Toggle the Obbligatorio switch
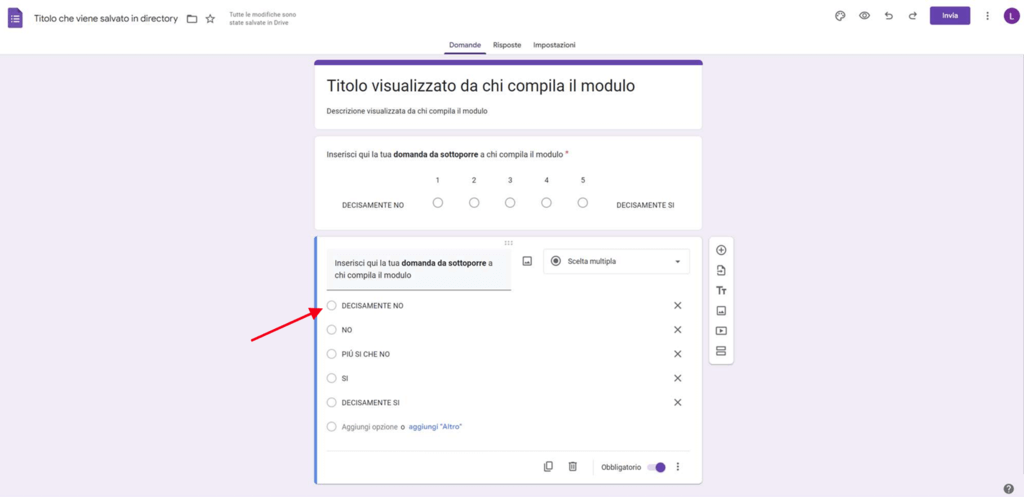Screen dimensions: 1024x497 [x=657, y=467]
